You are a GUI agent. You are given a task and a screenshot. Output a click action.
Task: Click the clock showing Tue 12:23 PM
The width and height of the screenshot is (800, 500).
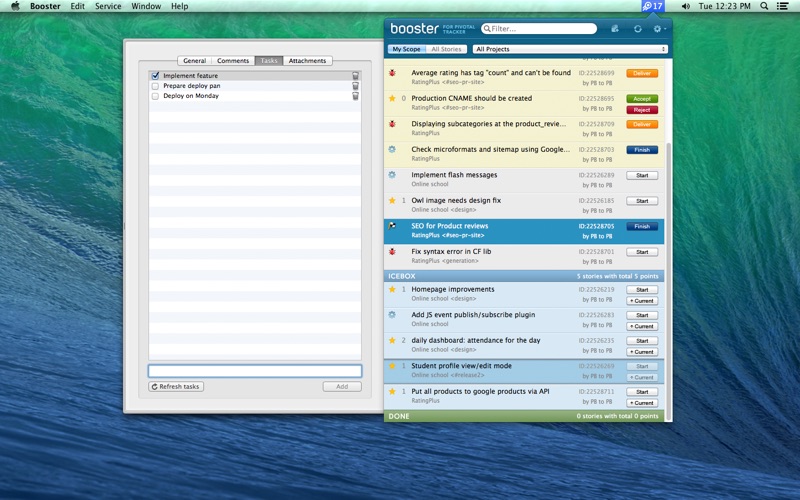[724, 6]
